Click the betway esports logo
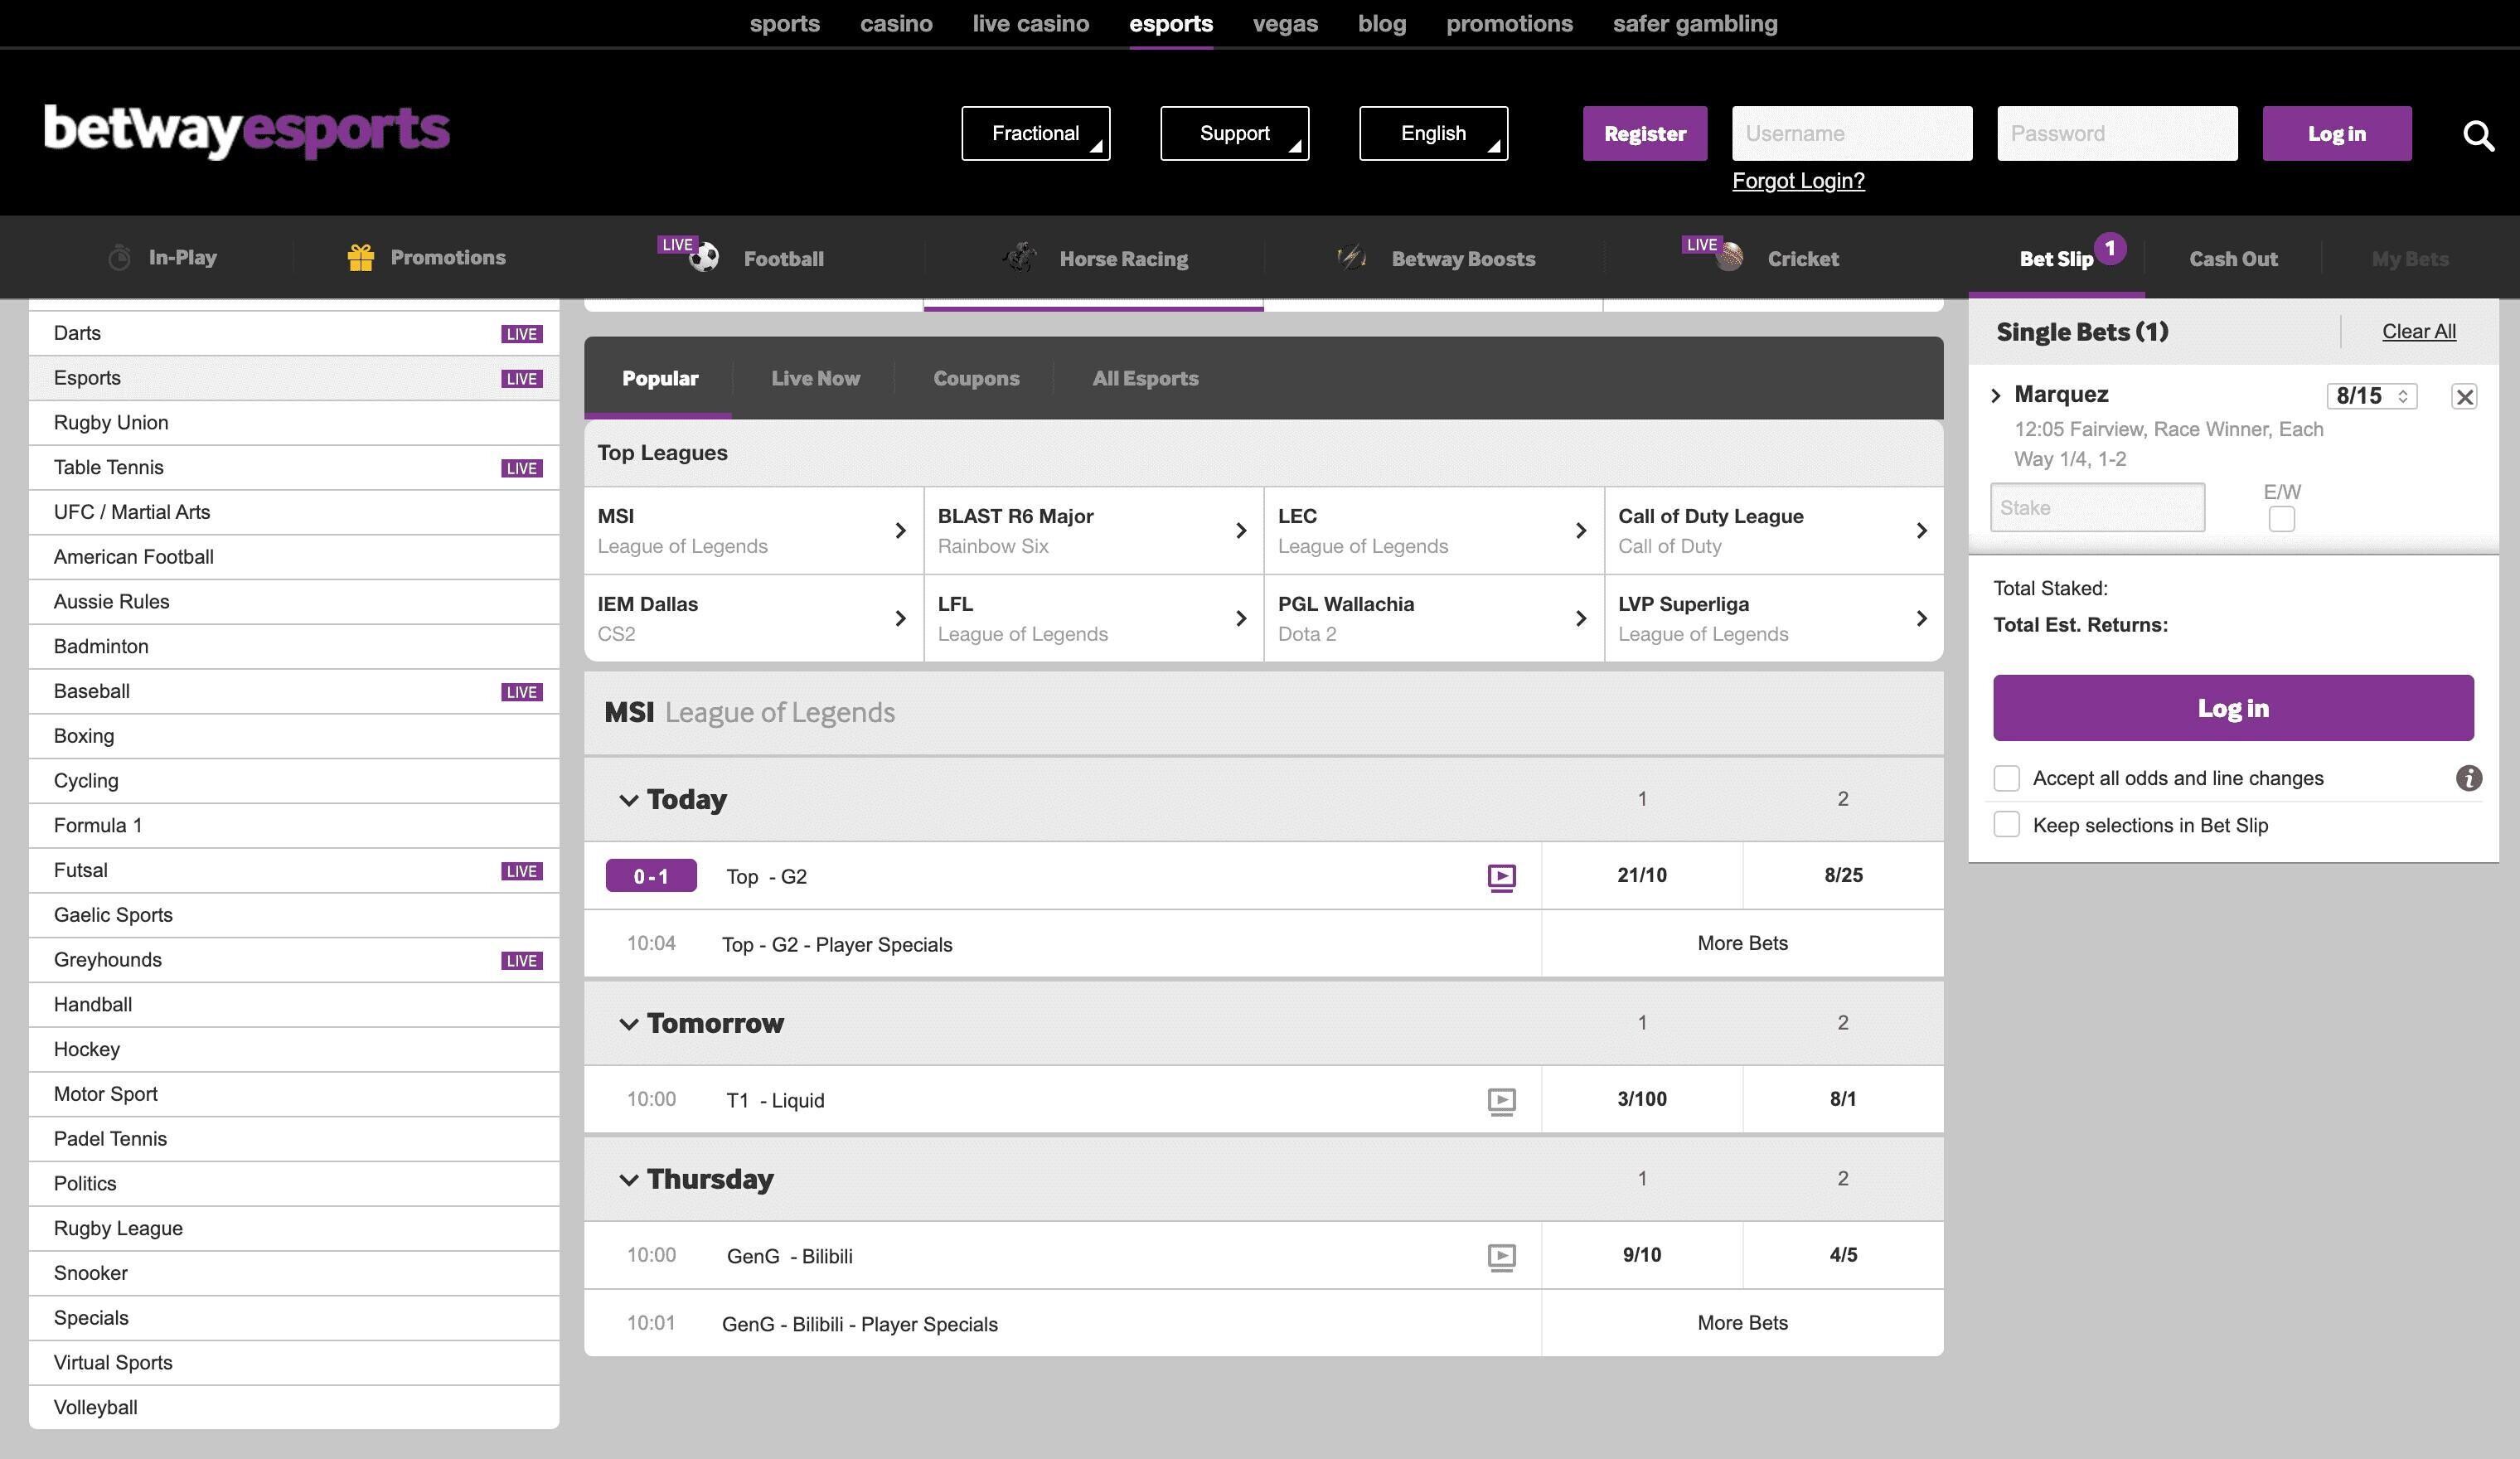This screenshot has width=2520, height=1459. [x=247, y=131]
